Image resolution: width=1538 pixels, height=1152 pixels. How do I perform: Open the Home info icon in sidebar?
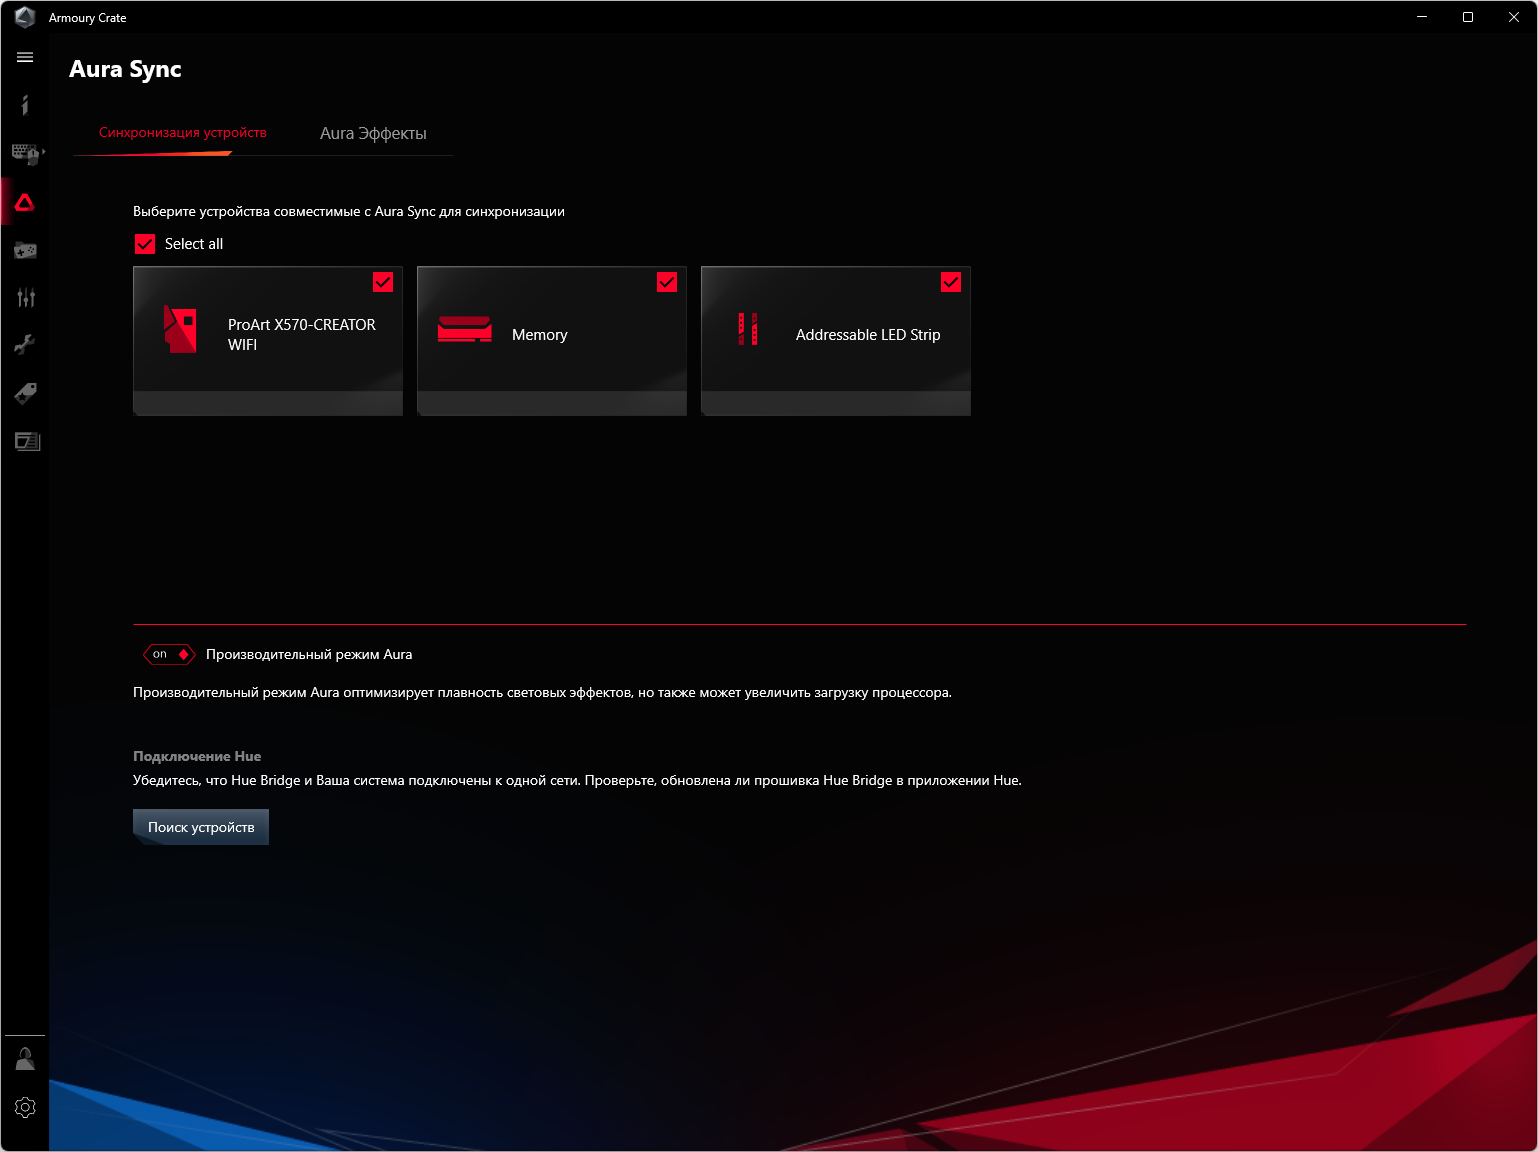(x=25, y=105)
